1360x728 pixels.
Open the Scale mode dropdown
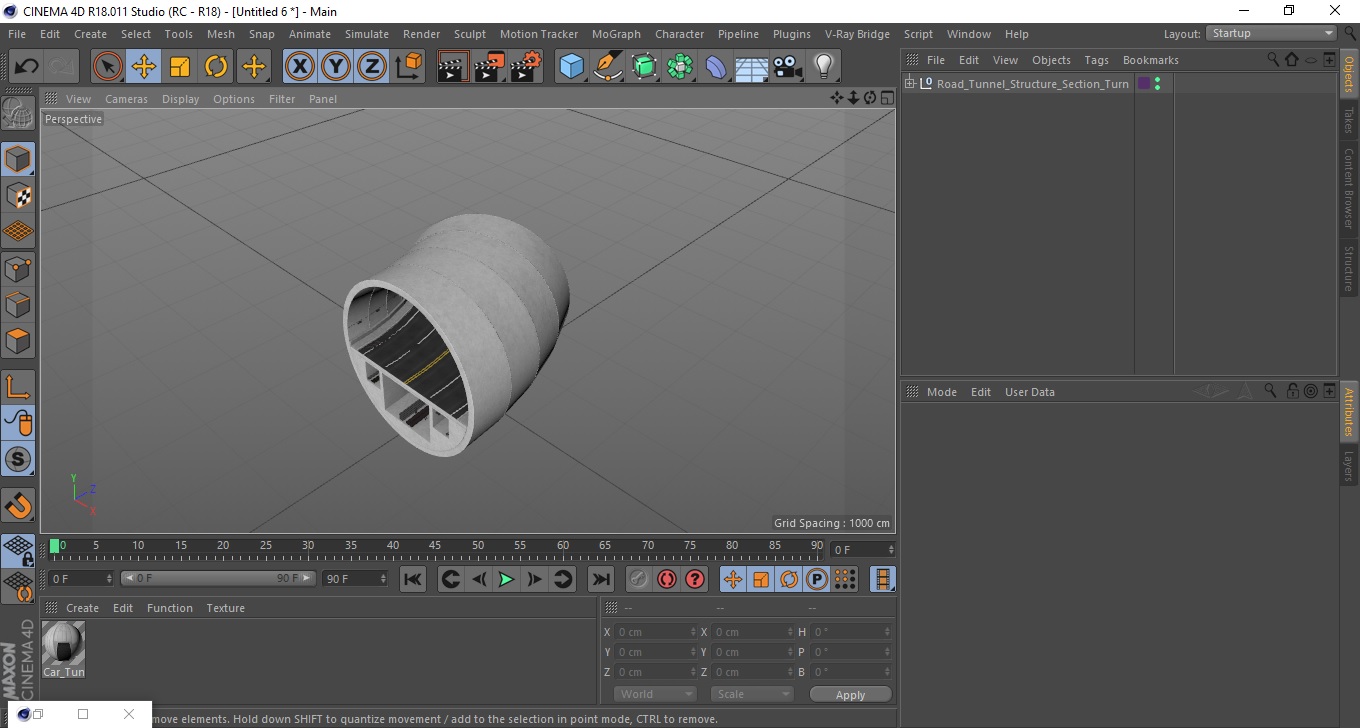tap(752, 694)
